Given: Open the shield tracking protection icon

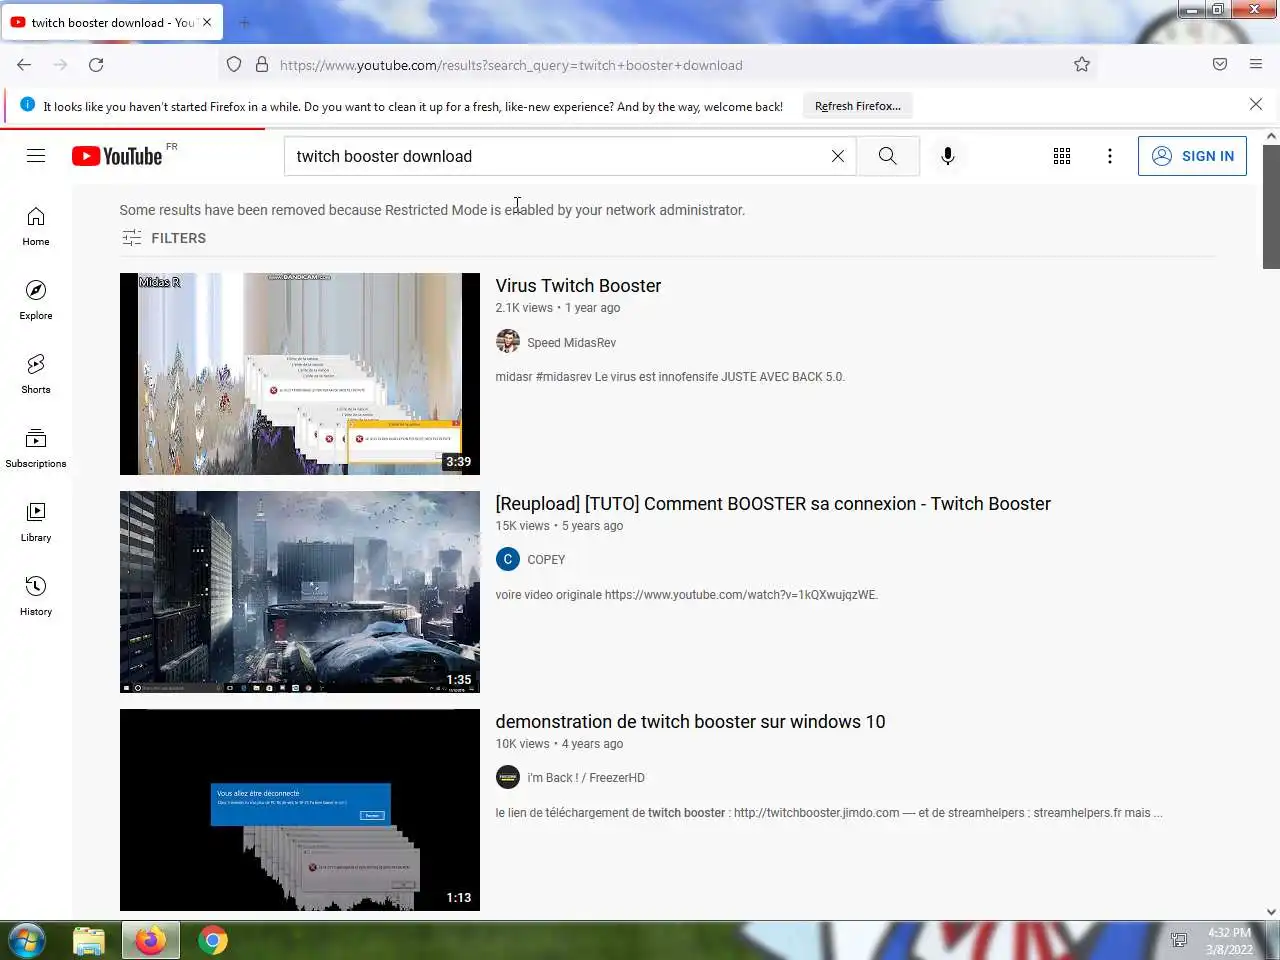Looking at the screenshot, I should pyautogui.click(x=234, y=65).
